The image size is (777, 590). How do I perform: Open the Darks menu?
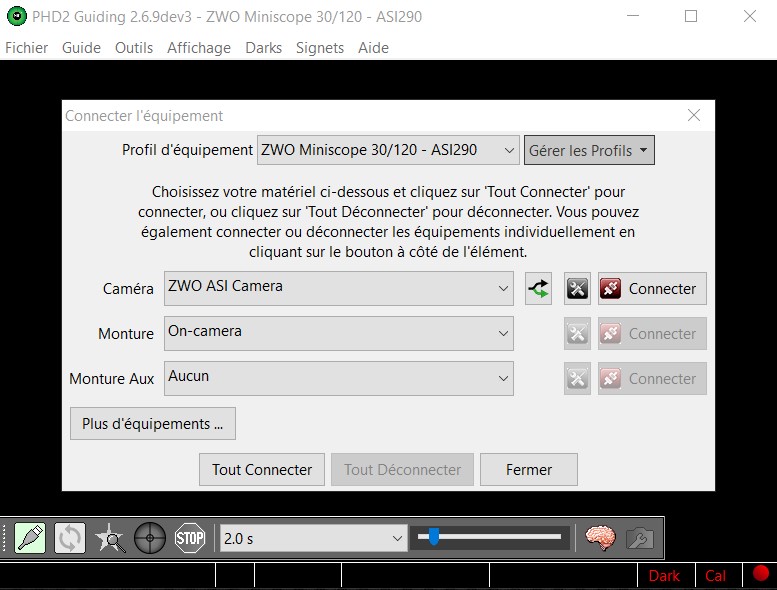[x=264, y=48]
